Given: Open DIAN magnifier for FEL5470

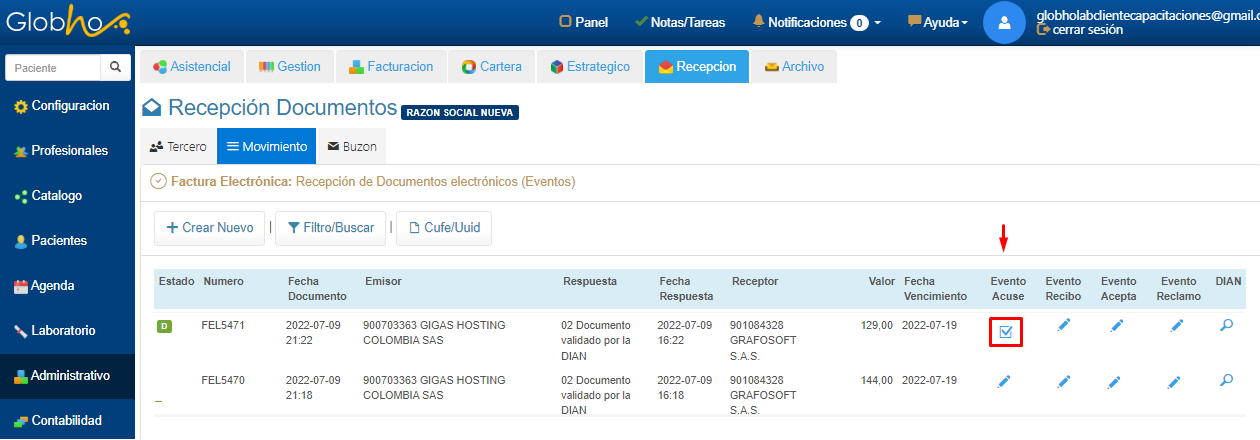Looking at the screenshot, I should (1227, 380).
